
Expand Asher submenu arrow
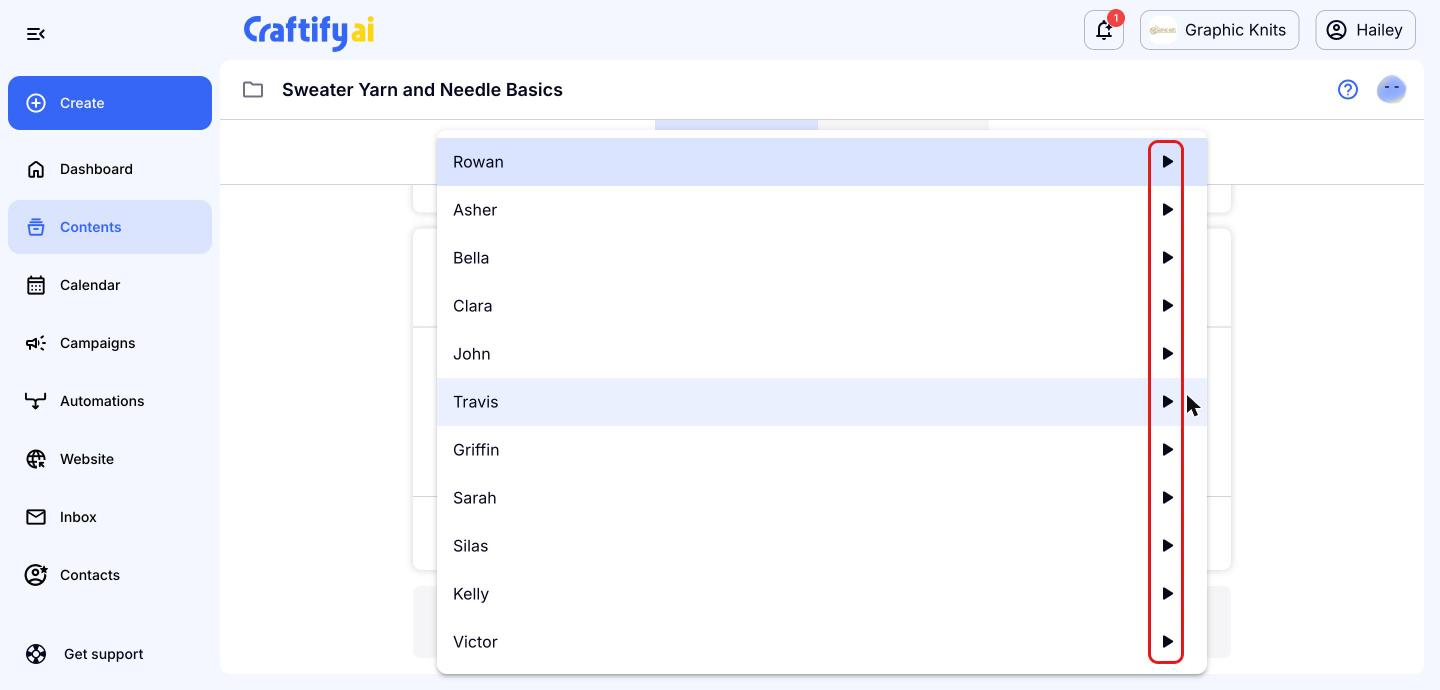(1167, 210)
